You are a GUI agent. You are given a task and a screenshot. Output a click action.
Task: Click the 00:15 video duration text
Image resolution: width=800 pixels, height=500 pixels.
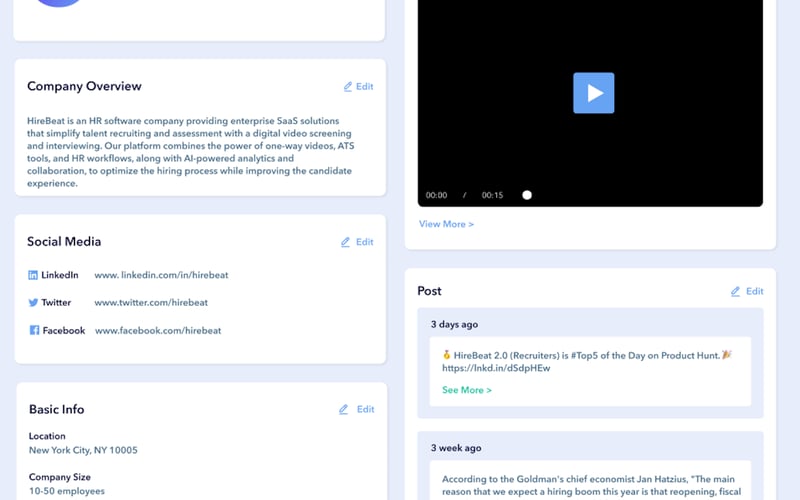(492, 195)
